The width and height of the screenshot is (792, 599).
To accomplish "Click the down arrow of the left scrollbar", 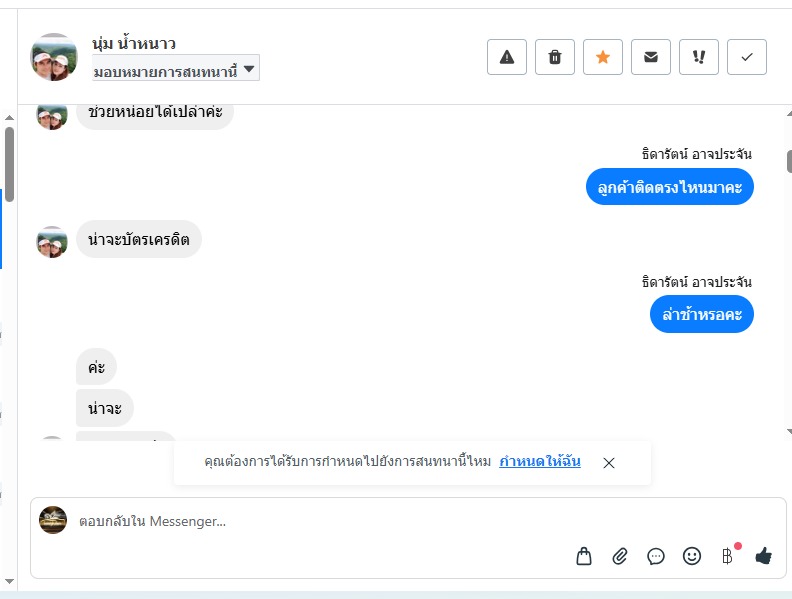I will (9, 581).
